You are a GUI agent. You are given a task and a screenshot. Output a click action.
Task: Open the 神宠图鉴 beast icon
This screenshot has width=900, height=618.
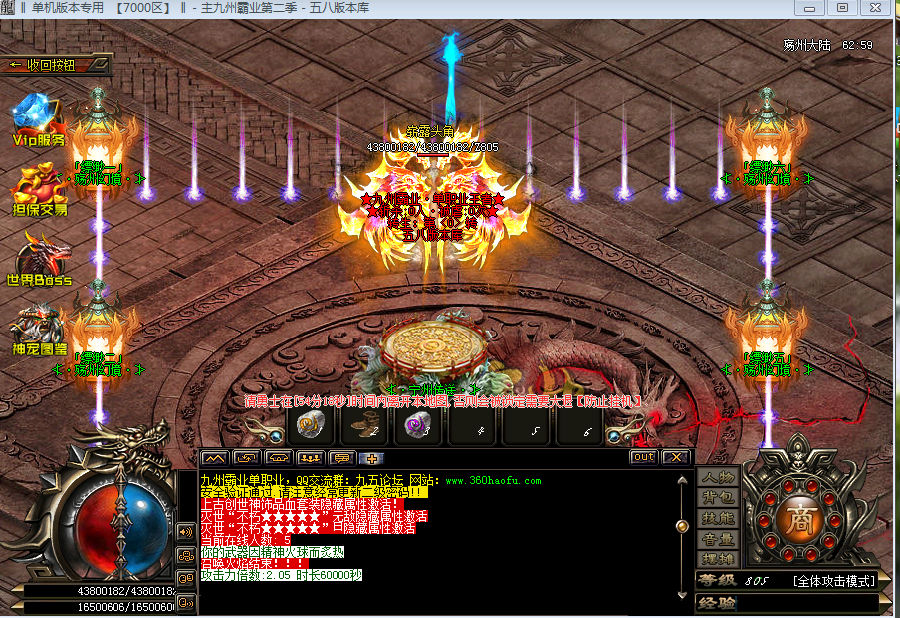point(39,329)
